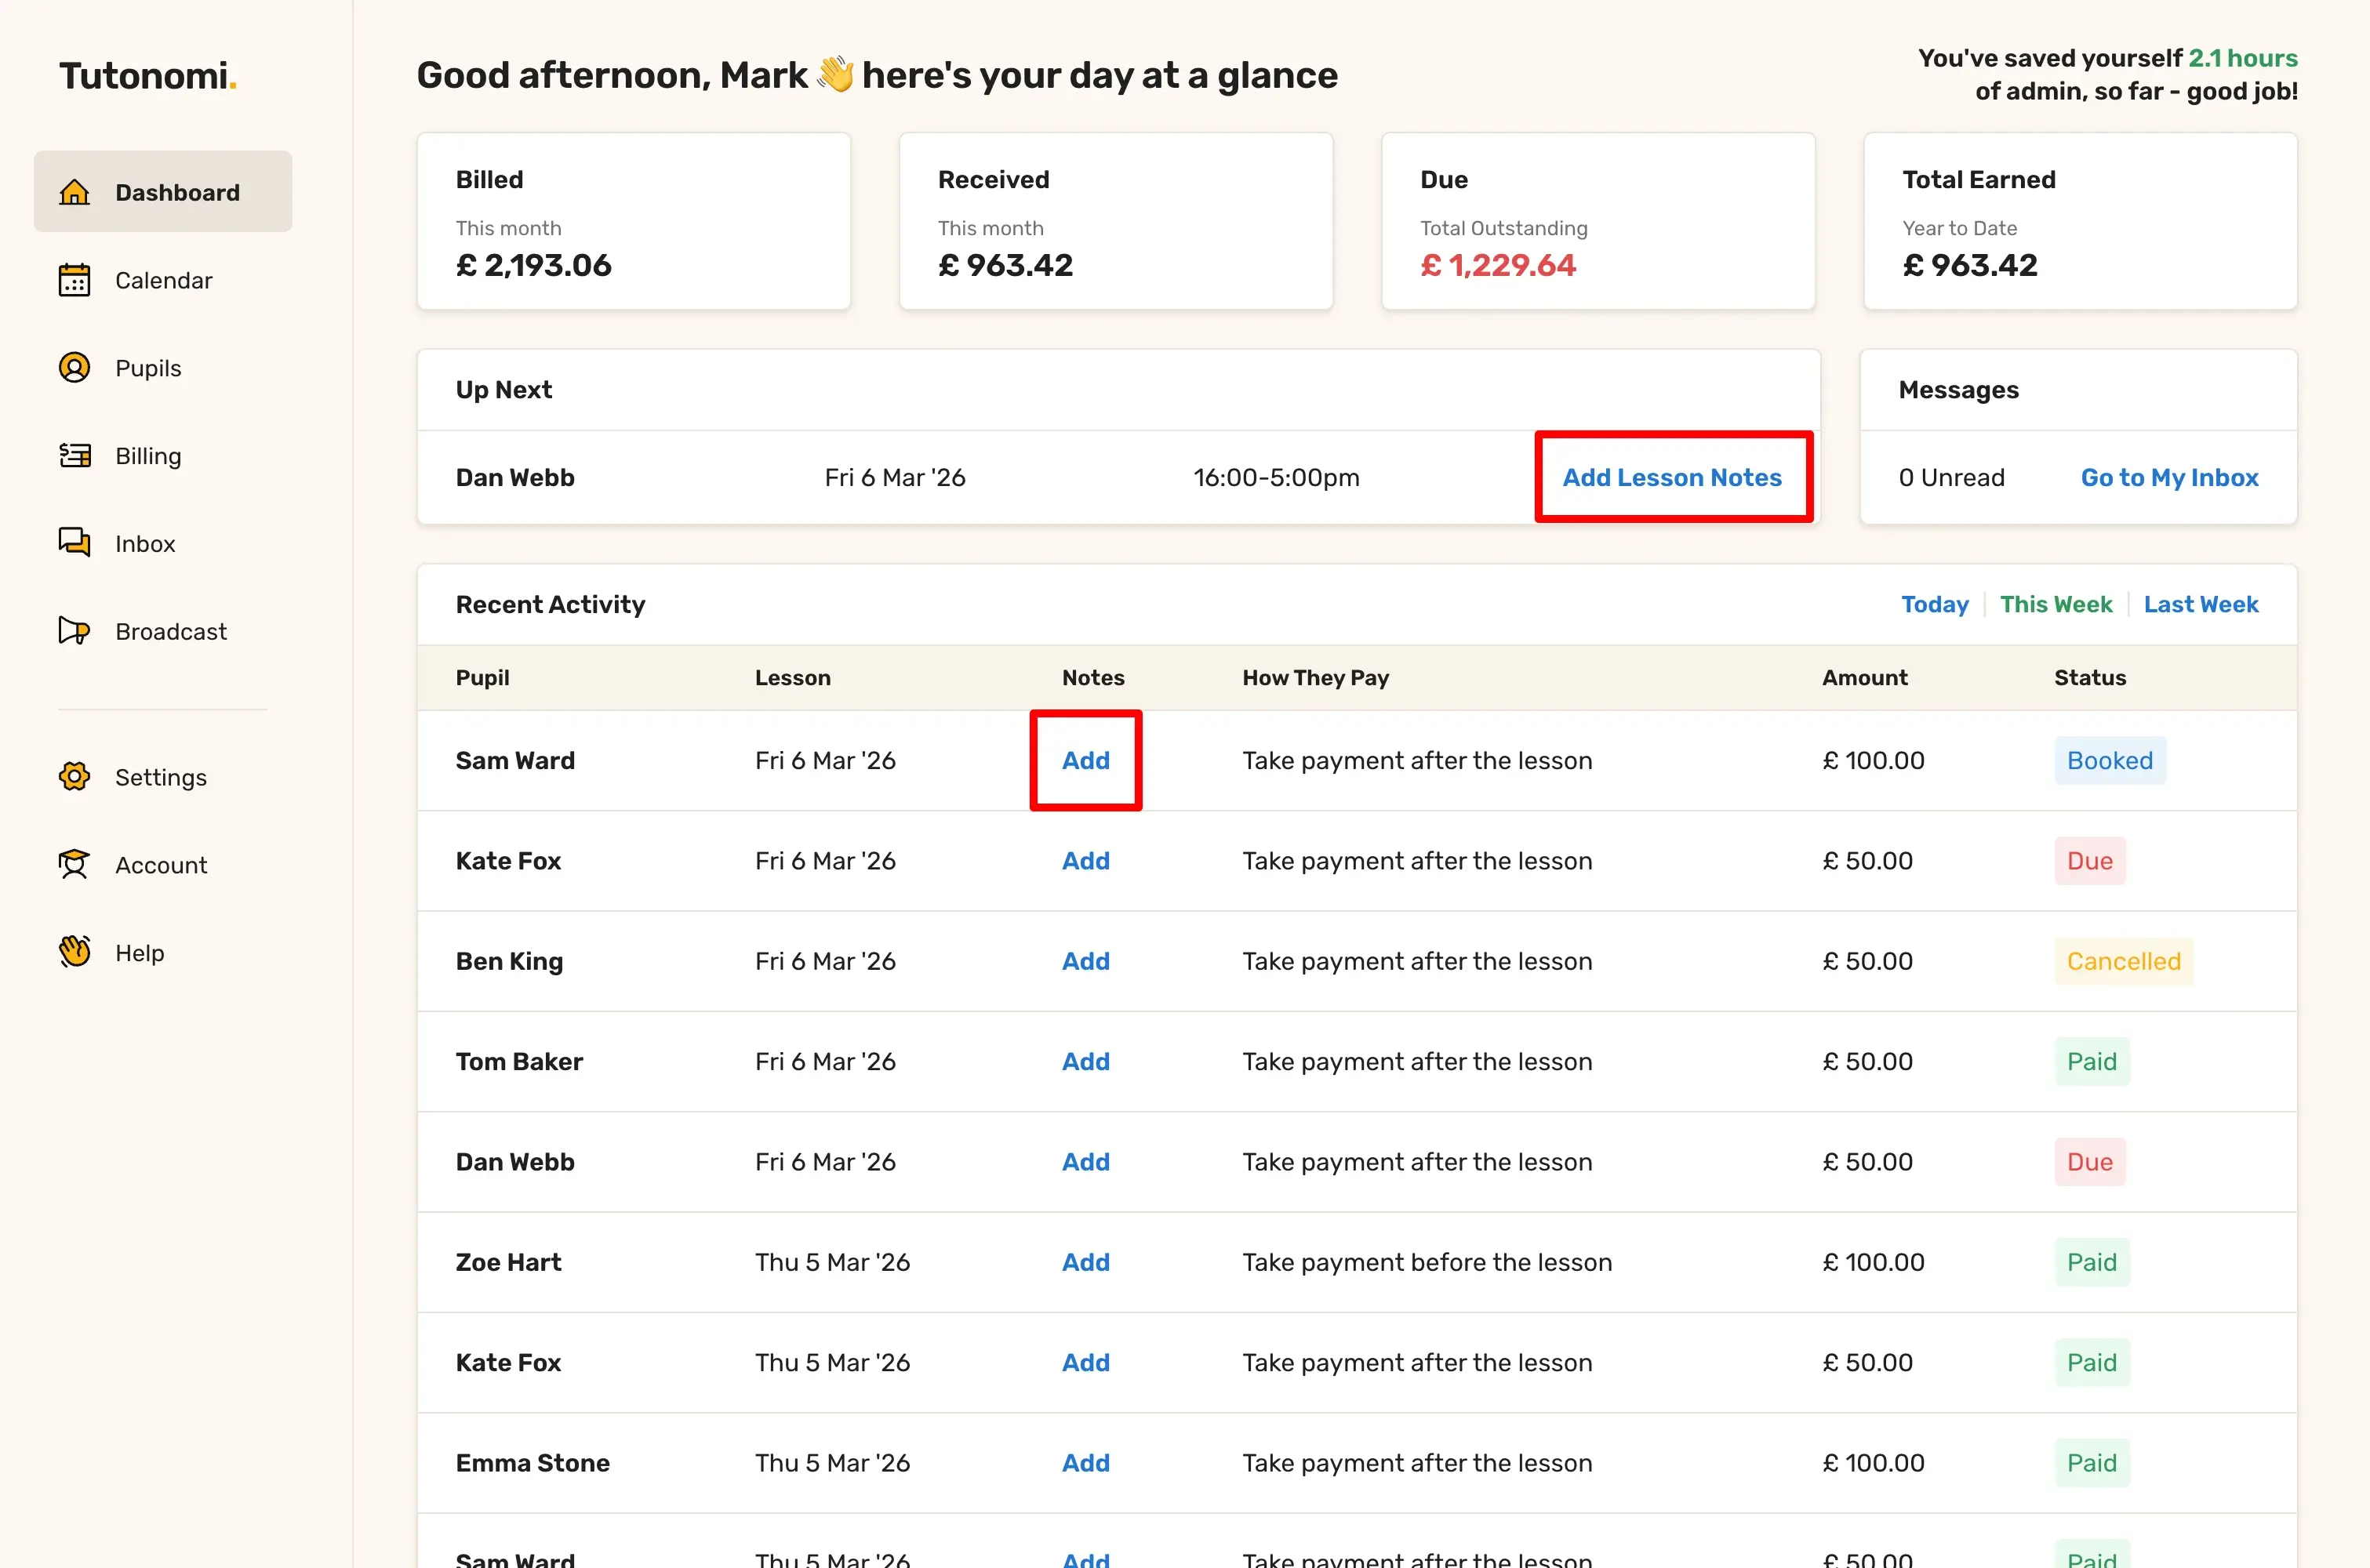Open Inbox via chat bubbles icon
Screen dimensions: 2370x1568
[x=74, y=543]
